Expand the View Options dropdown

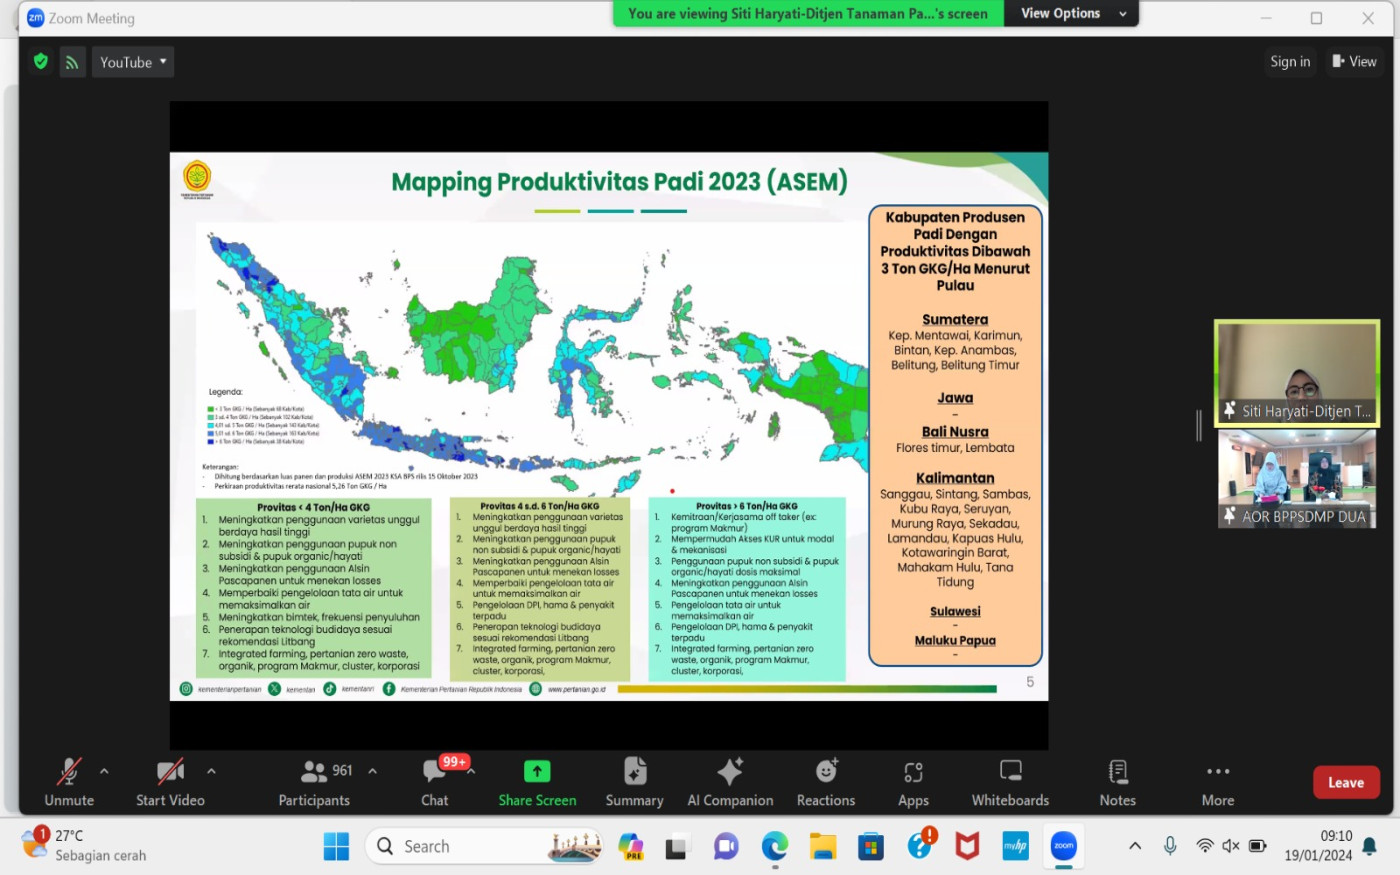coord(1072,14)
